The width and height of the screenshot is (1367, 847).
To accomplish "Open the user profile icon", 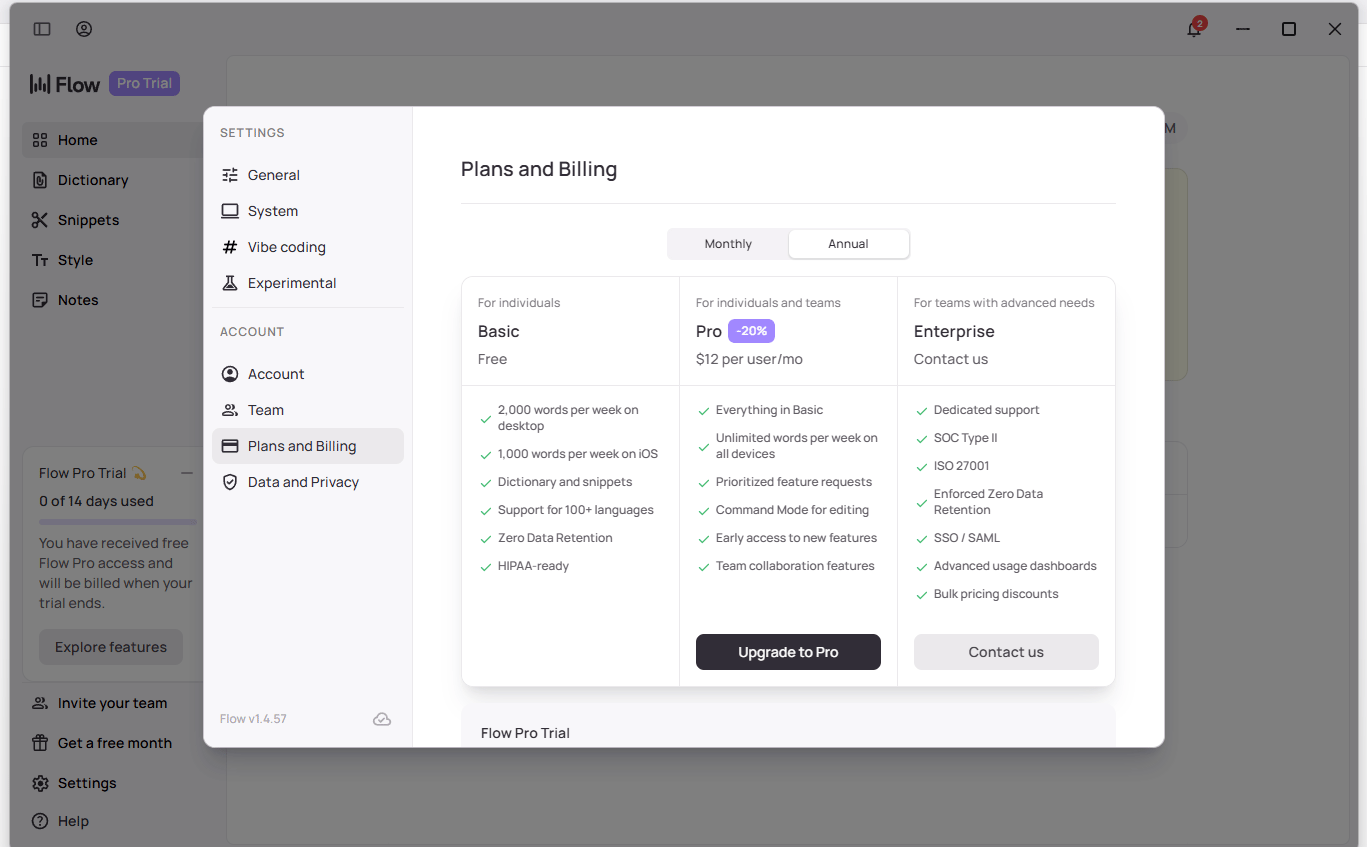I will tap(84, 29).
